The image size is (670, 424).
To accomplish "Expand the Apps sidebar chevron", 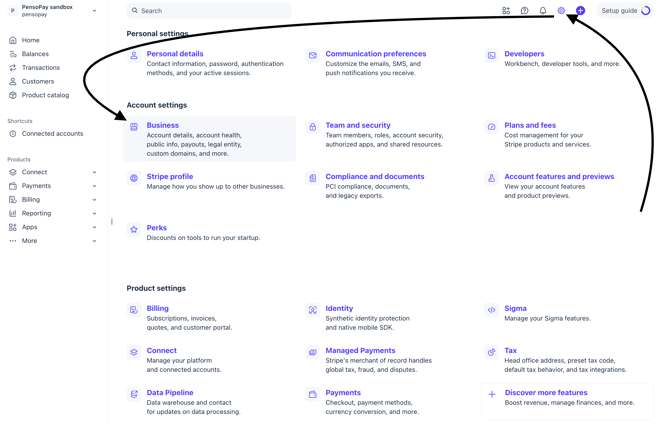I will pyautogui.click(x=94, y=227).
